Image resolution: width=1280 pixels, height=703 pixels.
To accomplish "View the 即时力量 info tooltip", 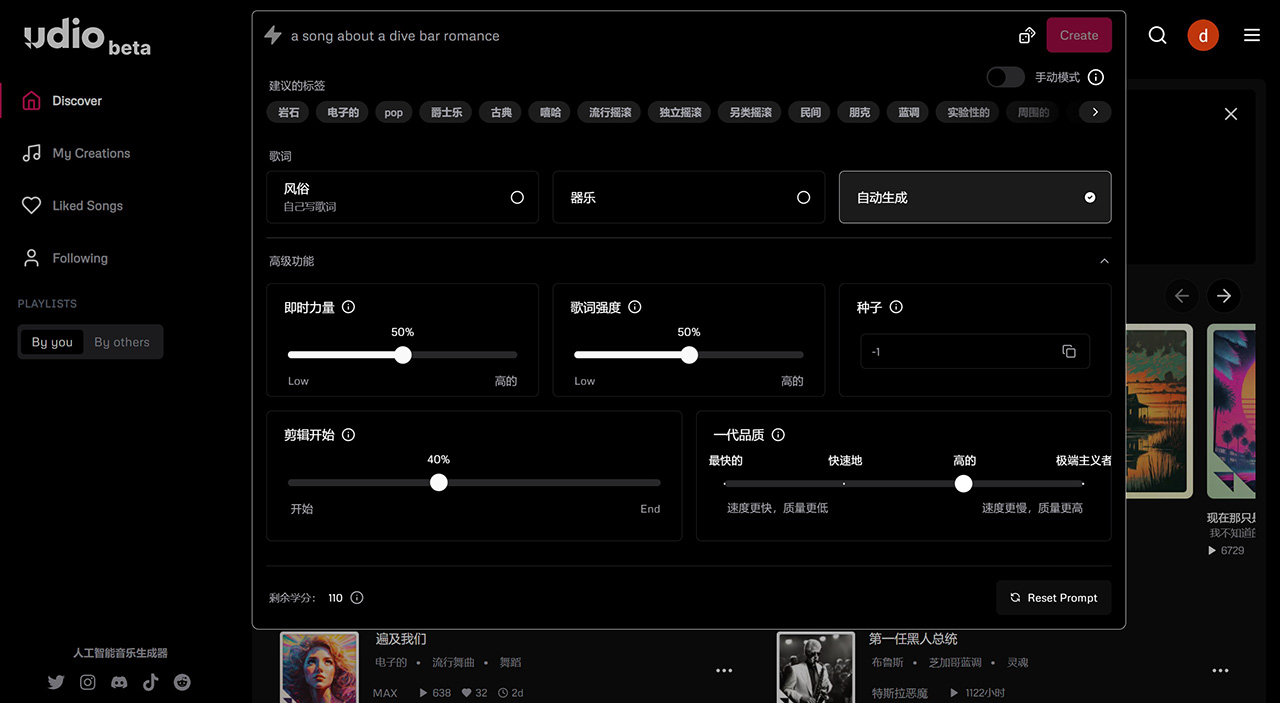I will (x=348, y=307).
